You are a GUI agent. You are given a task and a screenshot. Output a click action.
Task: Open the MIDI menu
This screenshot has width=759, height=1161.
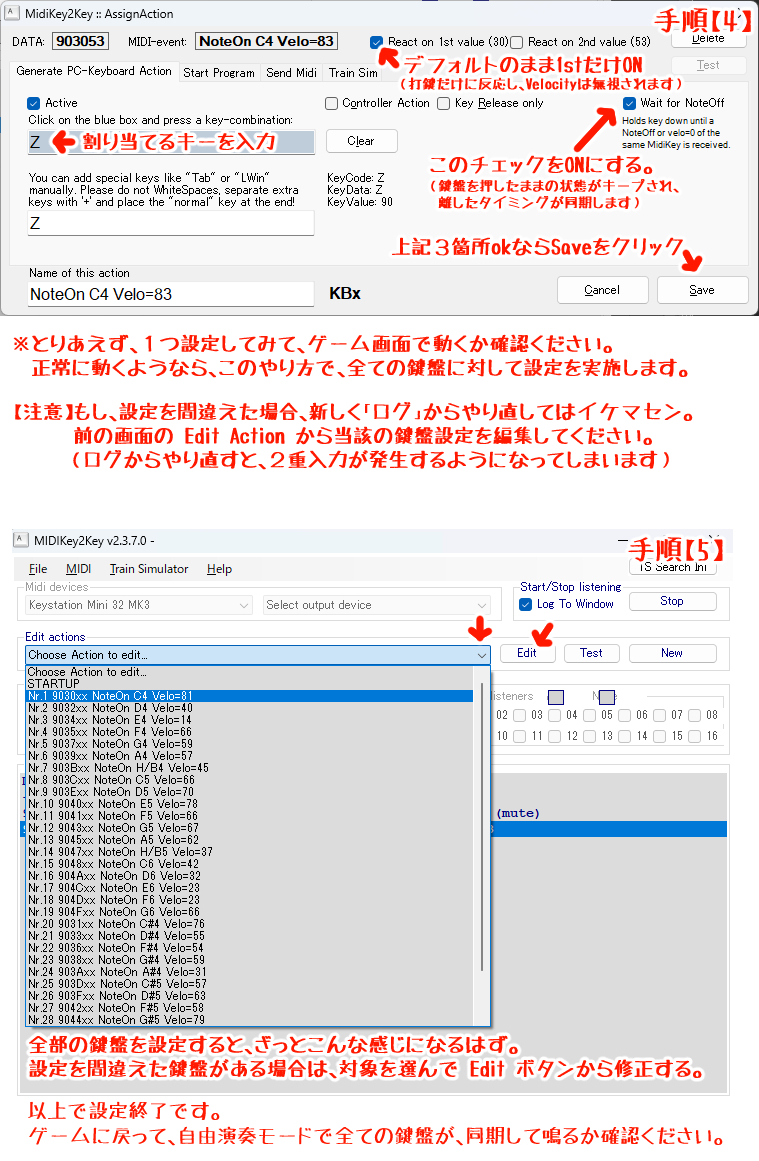78,569
